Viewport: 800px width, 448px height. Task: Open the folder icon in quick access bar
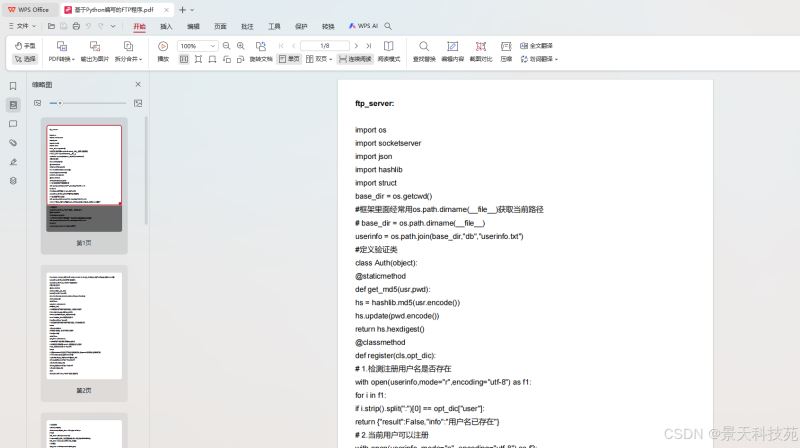point(51,26)
